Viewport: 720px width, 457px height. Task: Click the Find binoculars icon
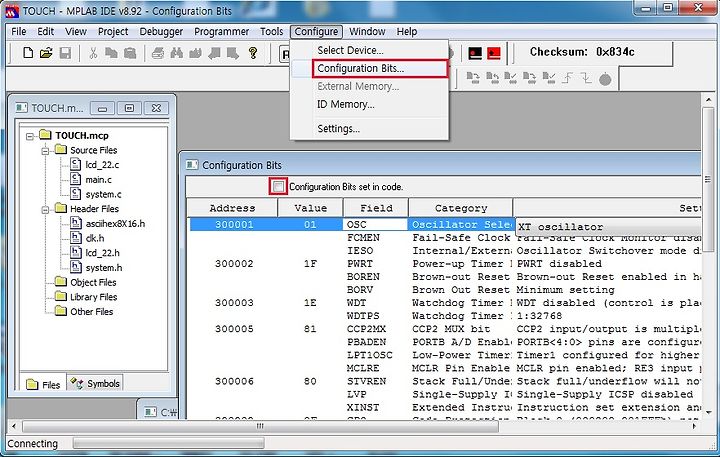pos(176,53)
